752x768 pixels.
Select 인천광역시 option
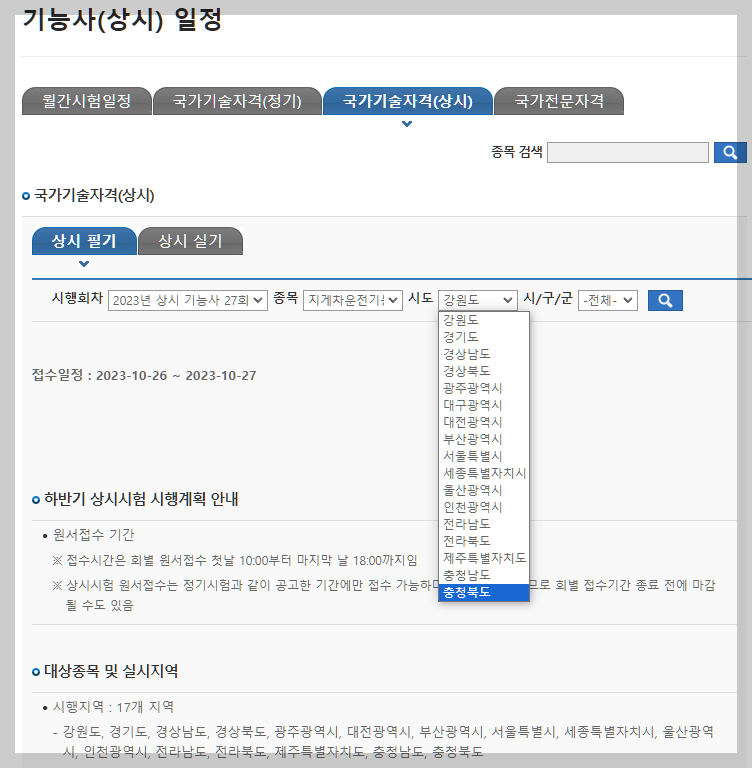pos(484,507)
